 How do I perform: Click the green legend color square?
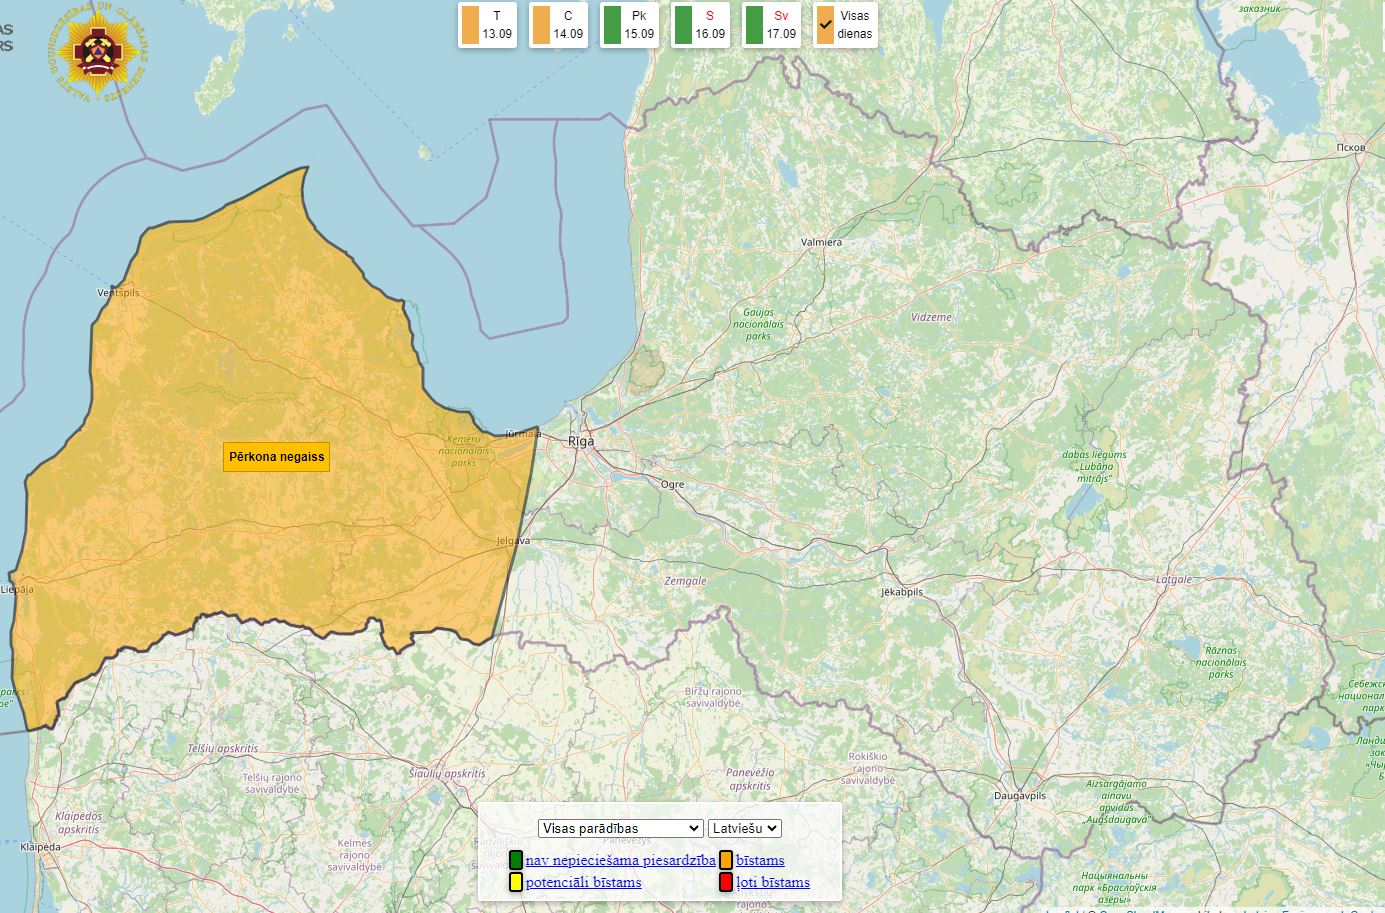[x=516, y=860]
